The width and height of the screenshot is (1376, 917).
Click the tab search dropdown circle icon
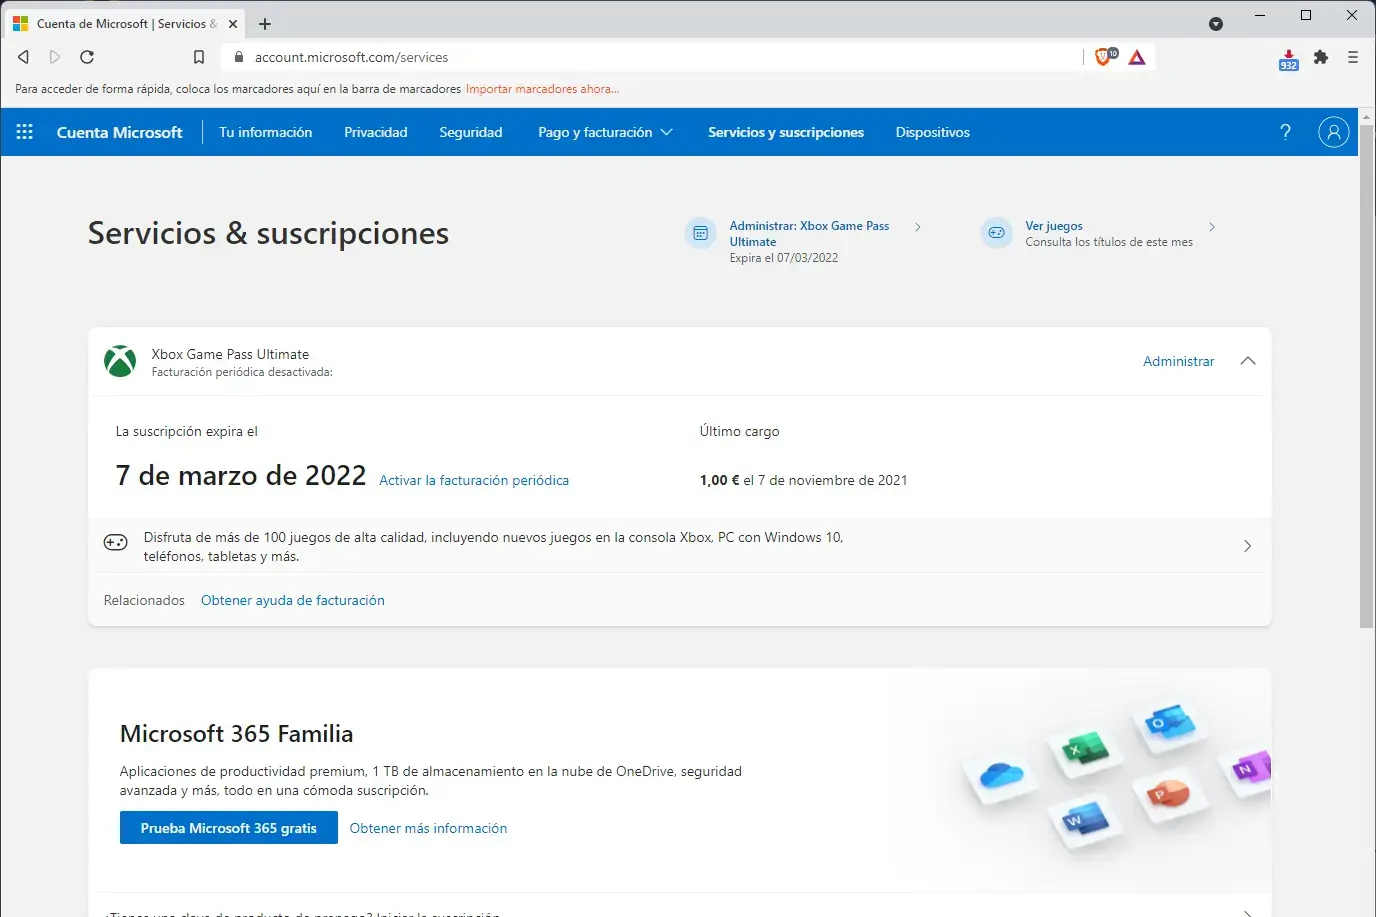(x=1216, y=23)
